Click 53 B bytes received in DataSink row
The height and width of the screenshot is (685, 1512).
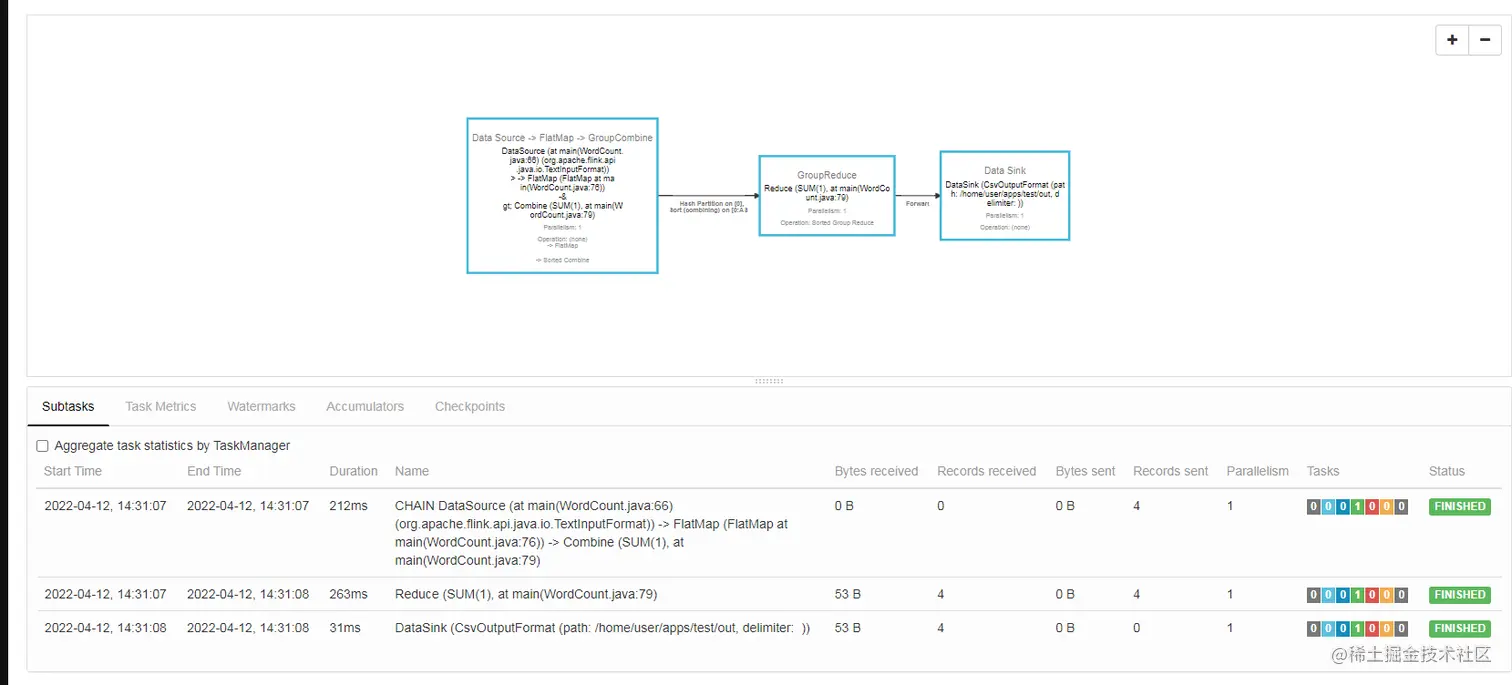848,628
